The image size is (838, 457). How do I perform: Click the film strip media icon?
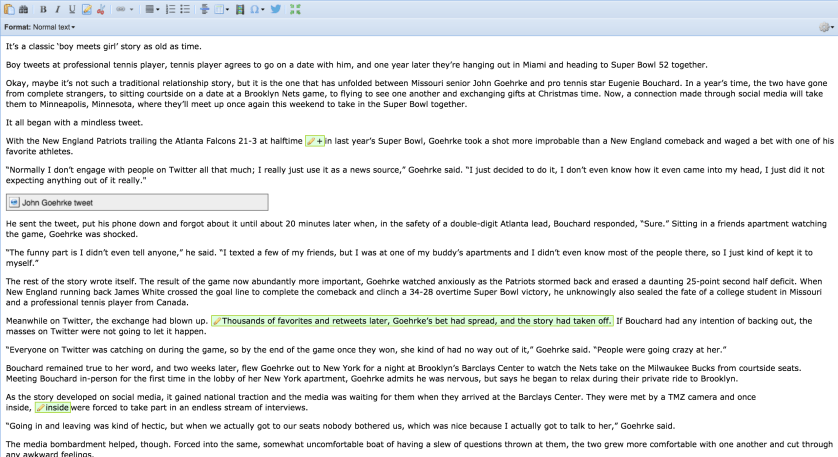(x=240, y=9)
